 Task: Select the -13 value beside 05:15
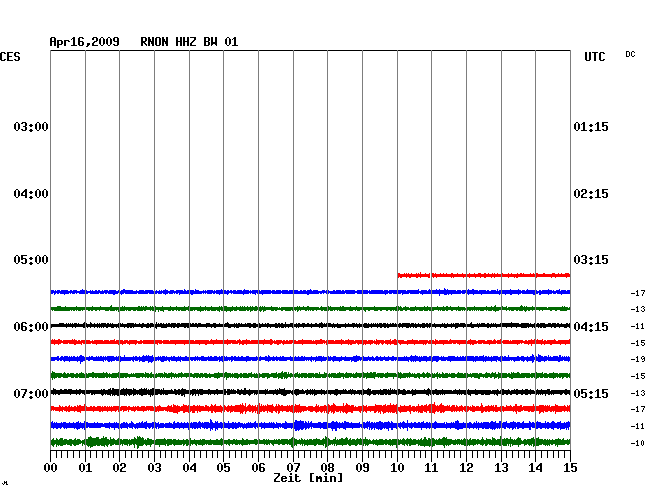click(638, 393)
